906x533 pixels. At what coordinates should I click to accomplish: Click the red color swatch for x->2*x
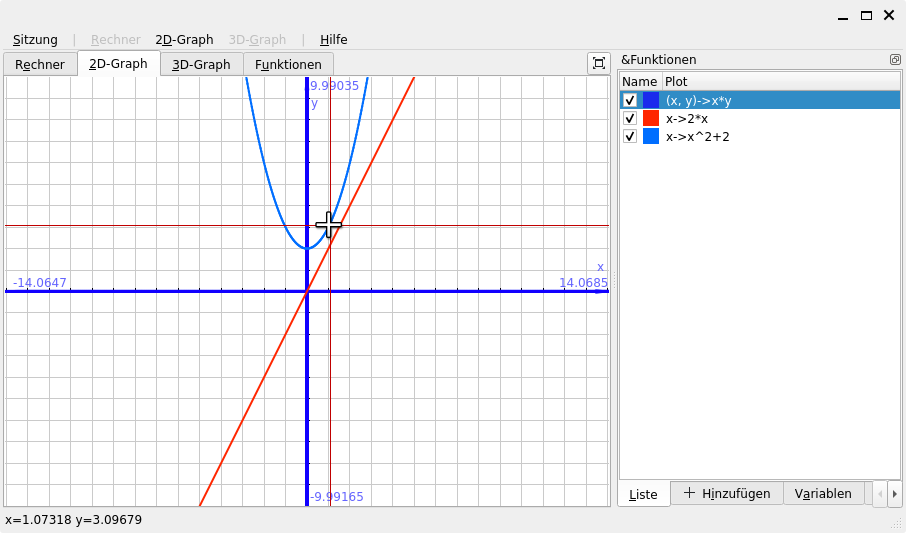[651, 118]
